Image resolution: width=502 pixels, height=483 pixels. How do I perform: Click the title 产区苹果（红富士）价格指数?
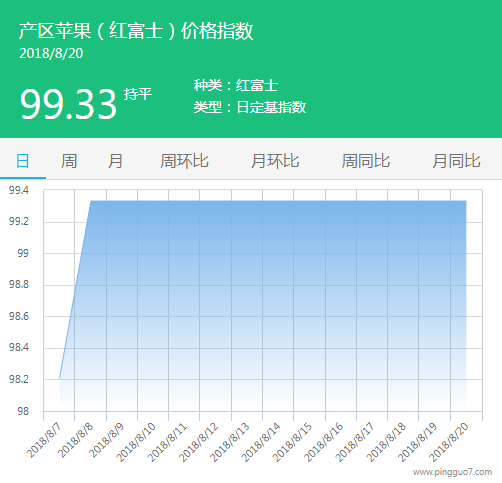(x=136, y=31)
